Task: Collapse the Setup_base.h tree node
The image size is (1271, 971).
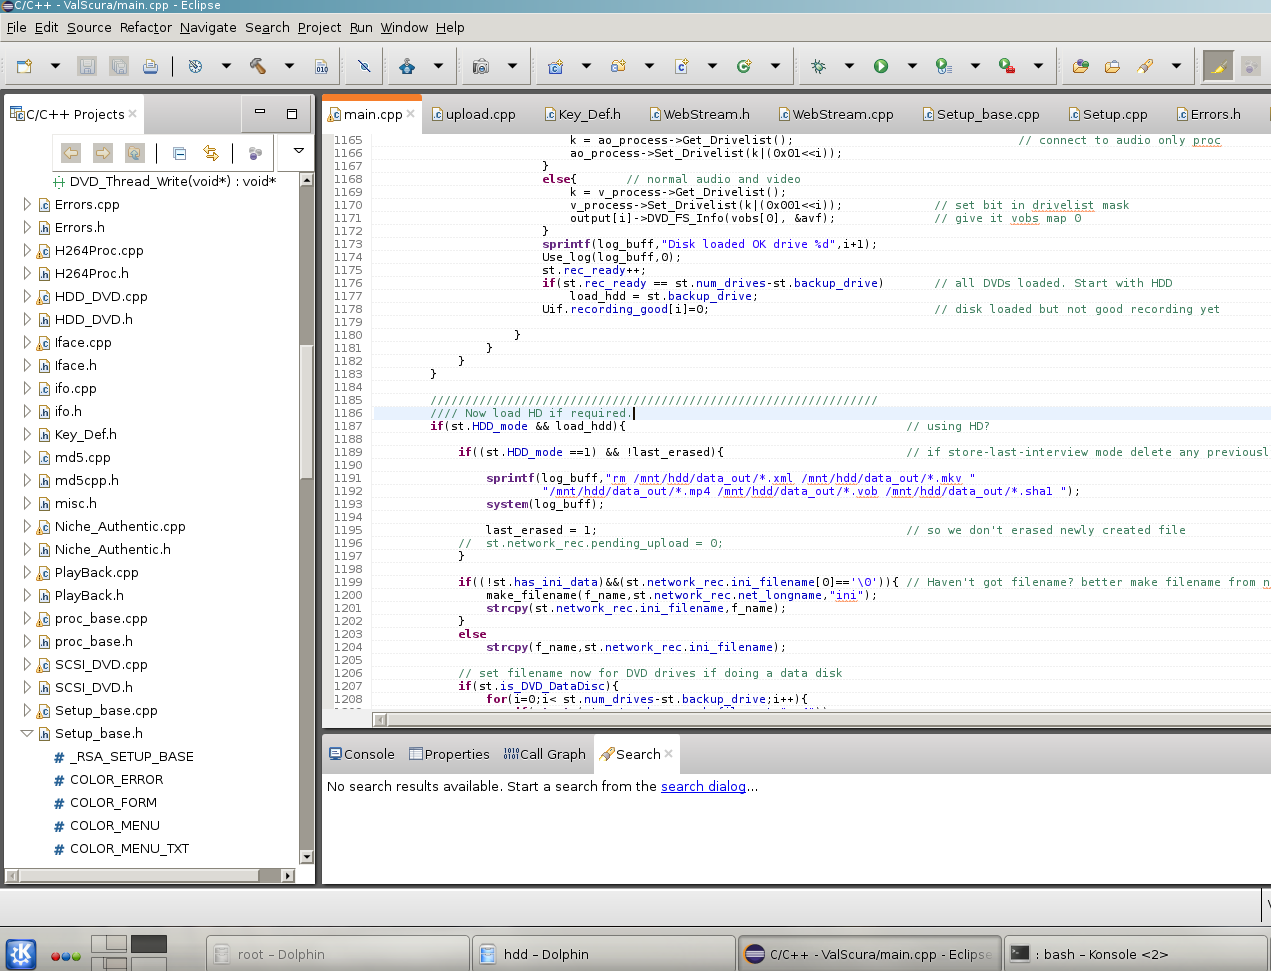Action: (x=27, y=733)
